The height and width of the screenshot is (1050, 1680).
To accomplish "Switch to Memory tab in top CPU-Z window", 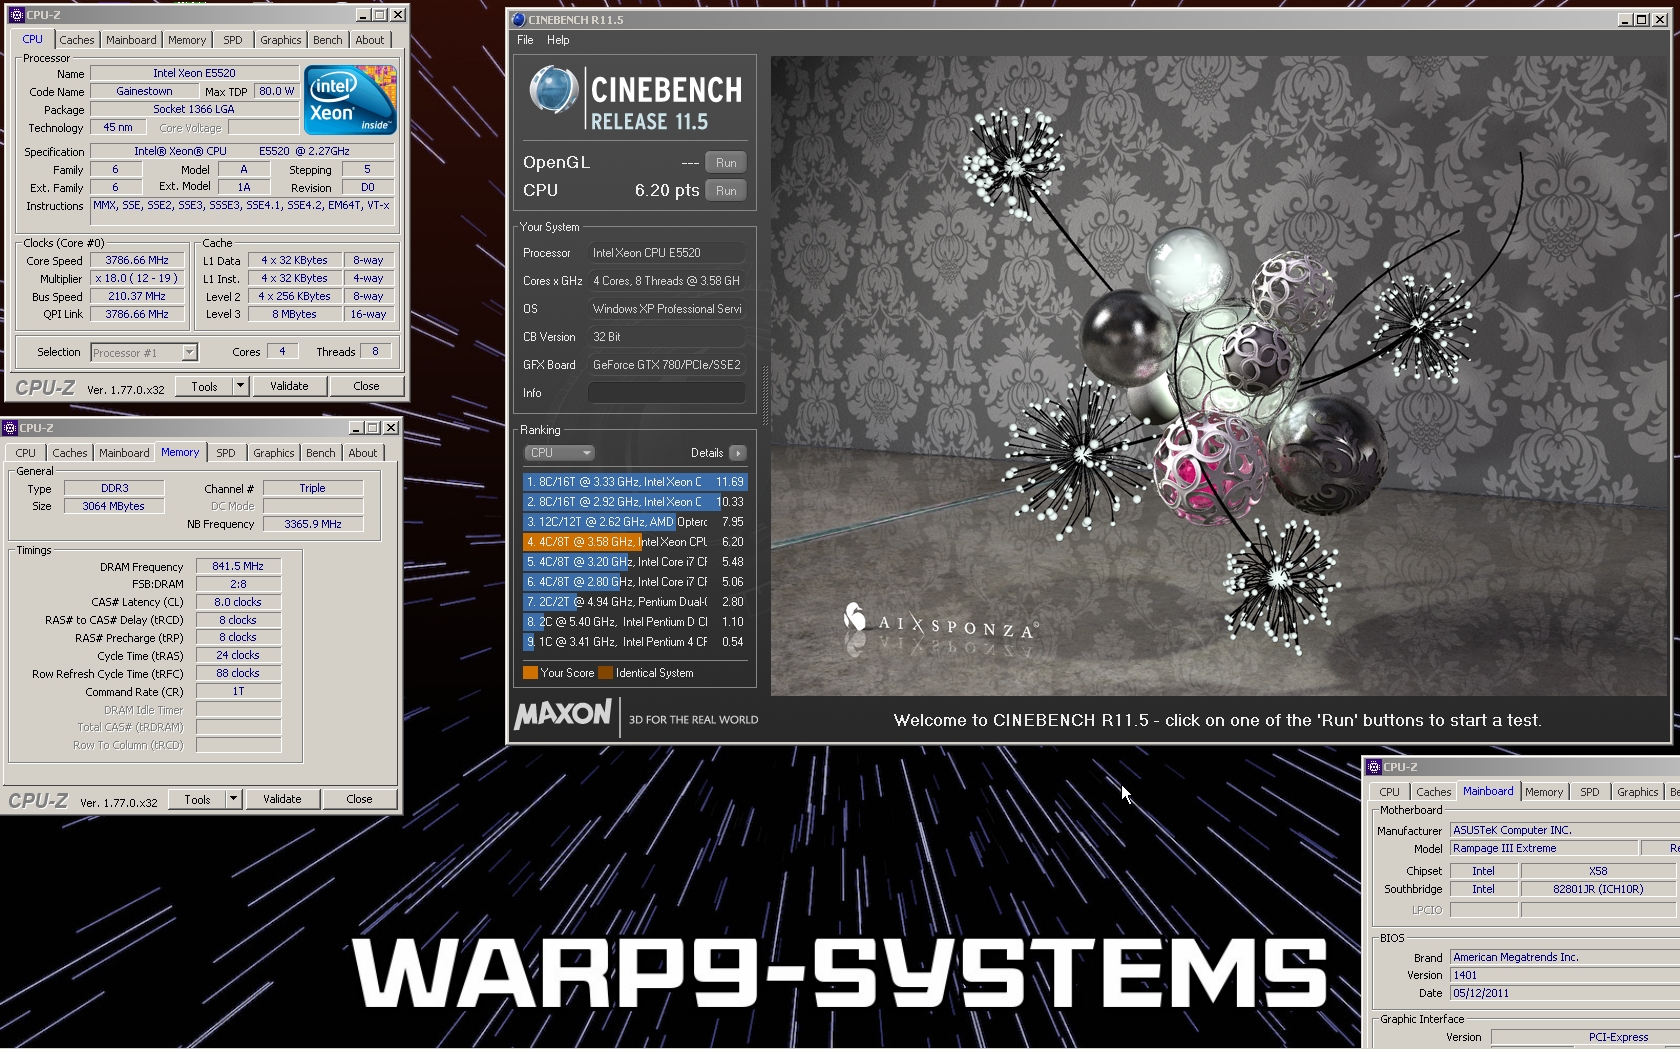I will click(187, 40).
